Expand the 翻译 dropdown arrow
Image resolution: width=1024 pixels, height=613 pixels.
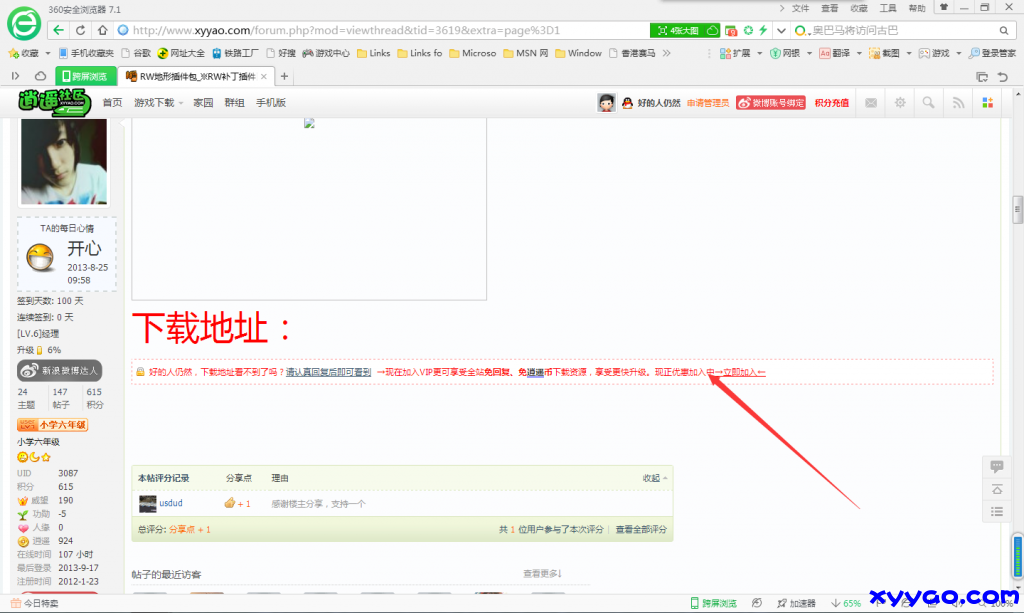pyautogui.click(x=858, y=53)
